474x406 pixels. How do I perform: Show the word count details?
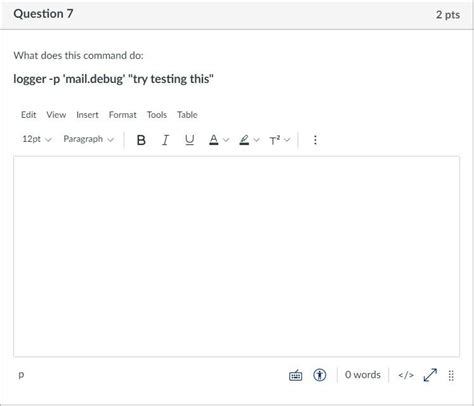(363, 375)
